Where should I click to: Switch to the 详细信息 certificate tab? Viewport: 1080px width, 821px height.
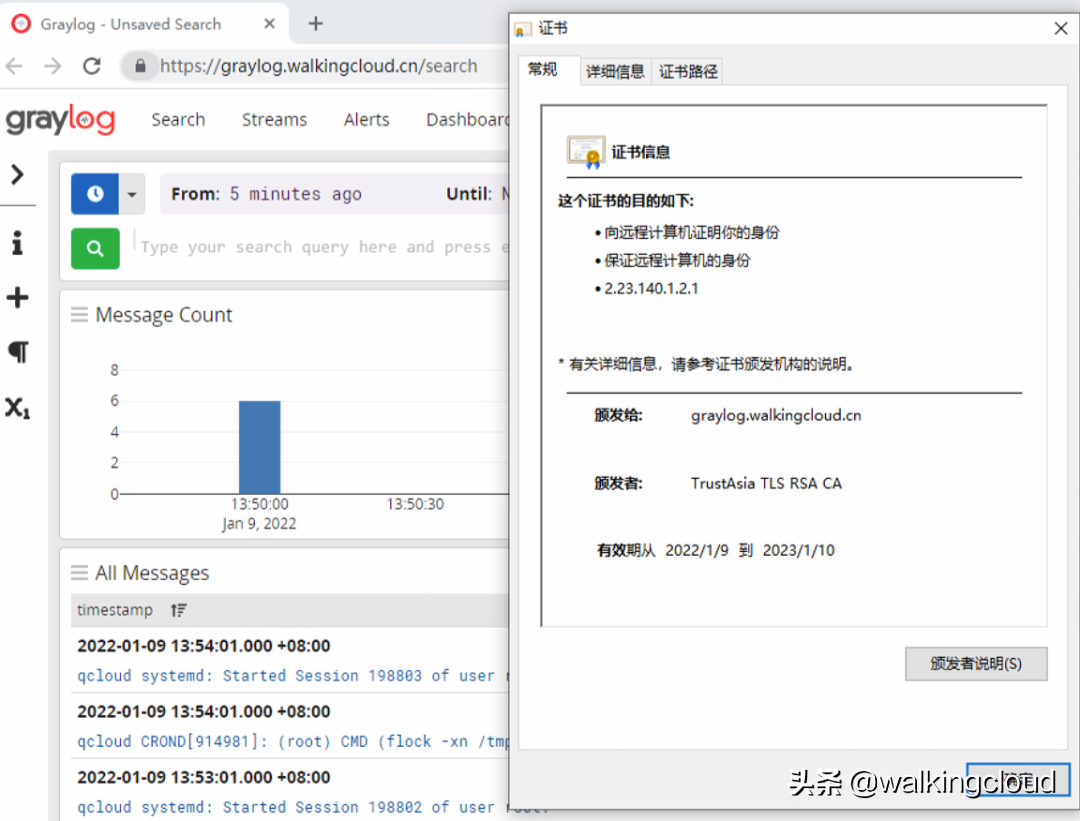click(x=615, y=71)
